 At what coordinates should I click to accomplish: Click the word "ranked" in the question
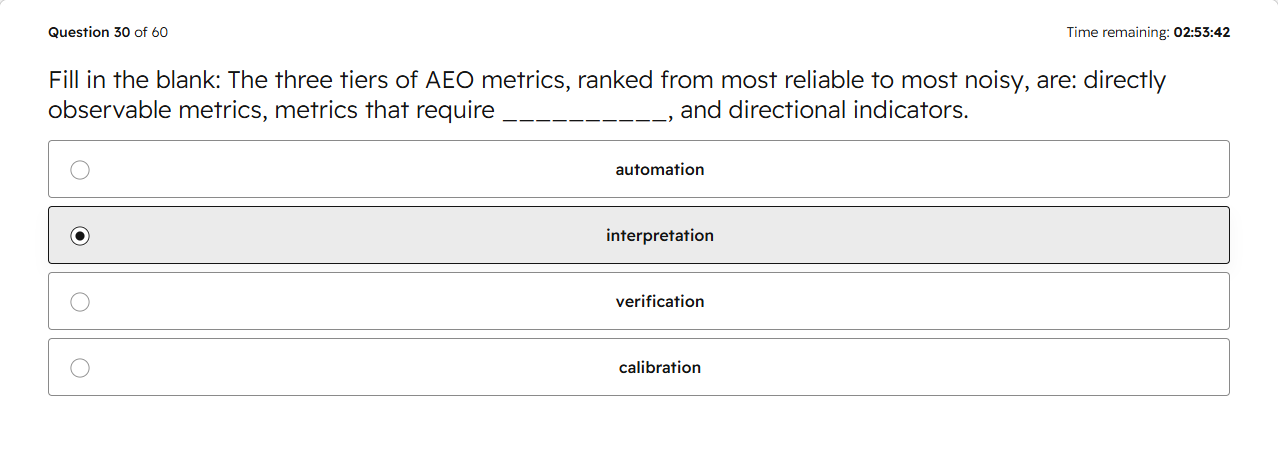tap(614, 81)
